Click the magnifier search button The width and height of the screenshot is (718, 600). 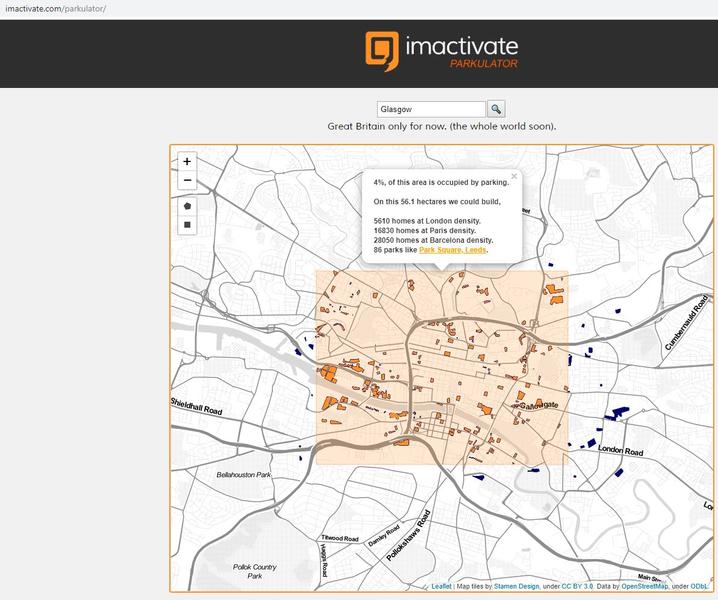point(496,109)
